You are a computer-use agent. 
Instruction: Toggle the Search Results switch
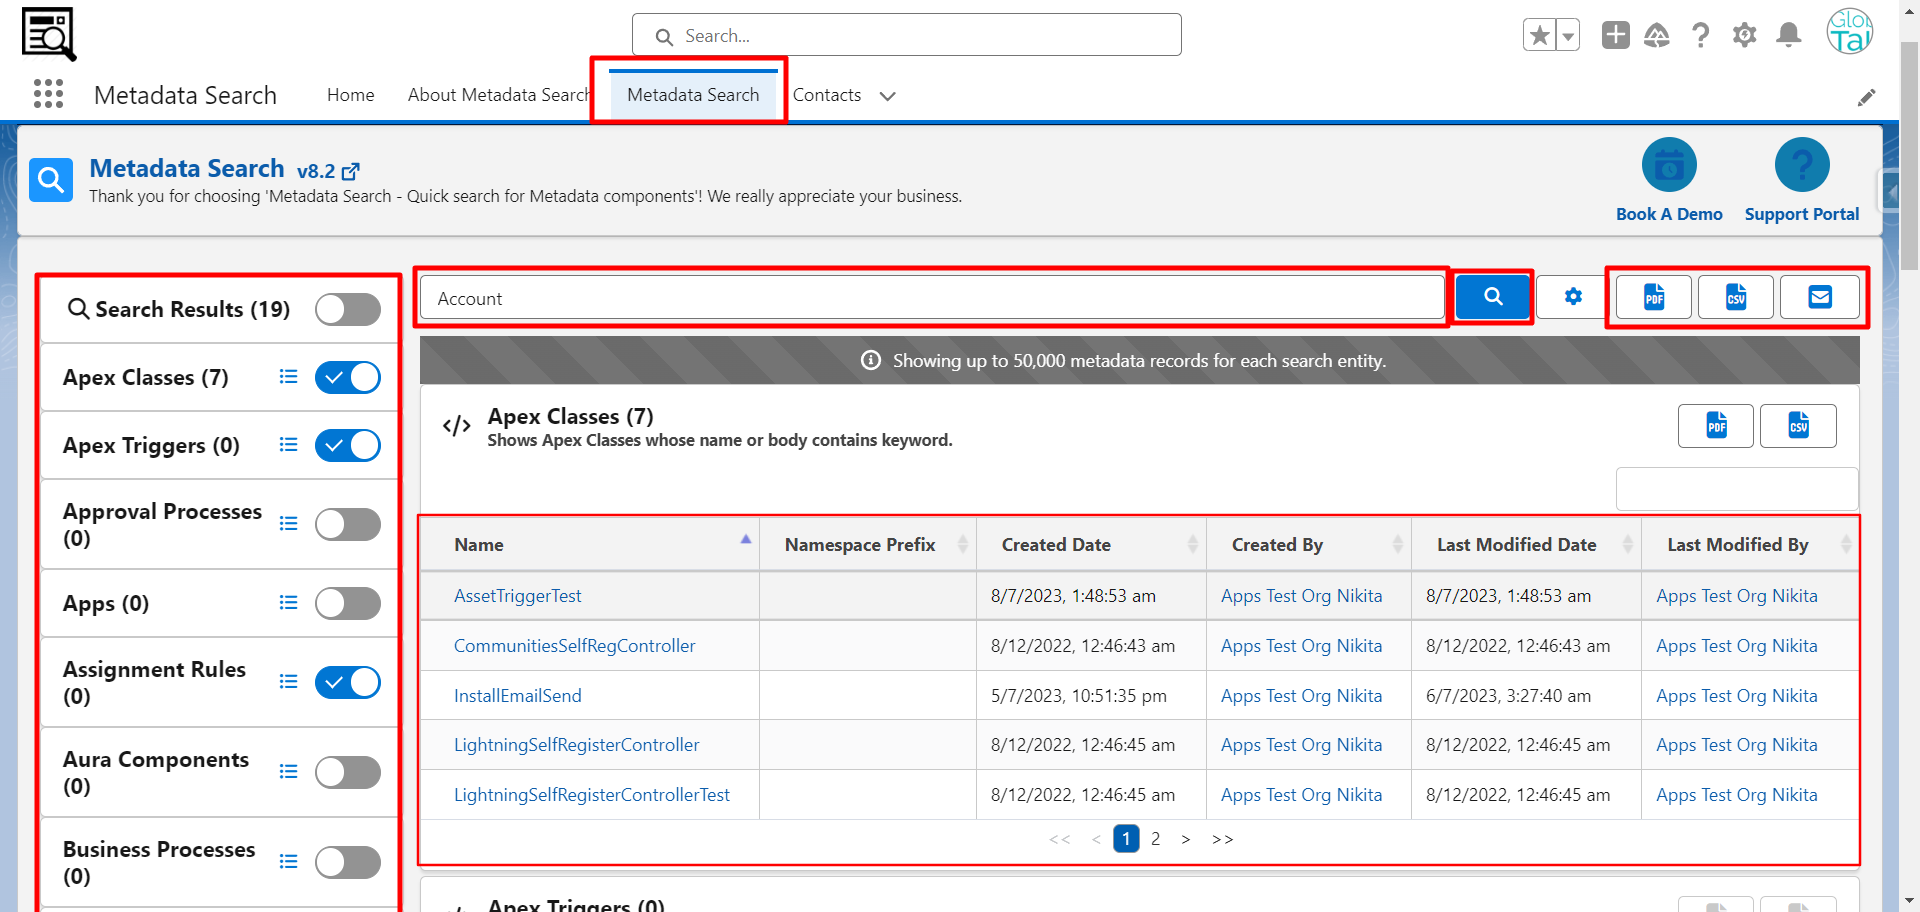pos(348,309)
